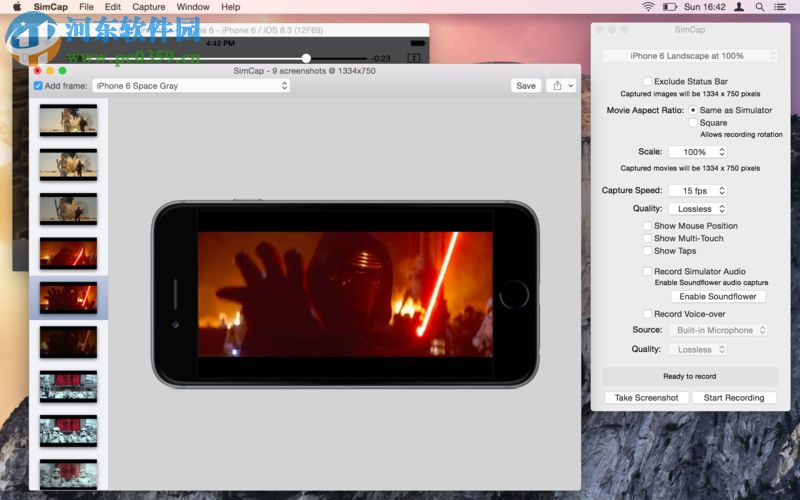The width and height of the screenshot is (800, 500).
Task: Select the second screenshot thumbnail
Action: pos(68,165)
